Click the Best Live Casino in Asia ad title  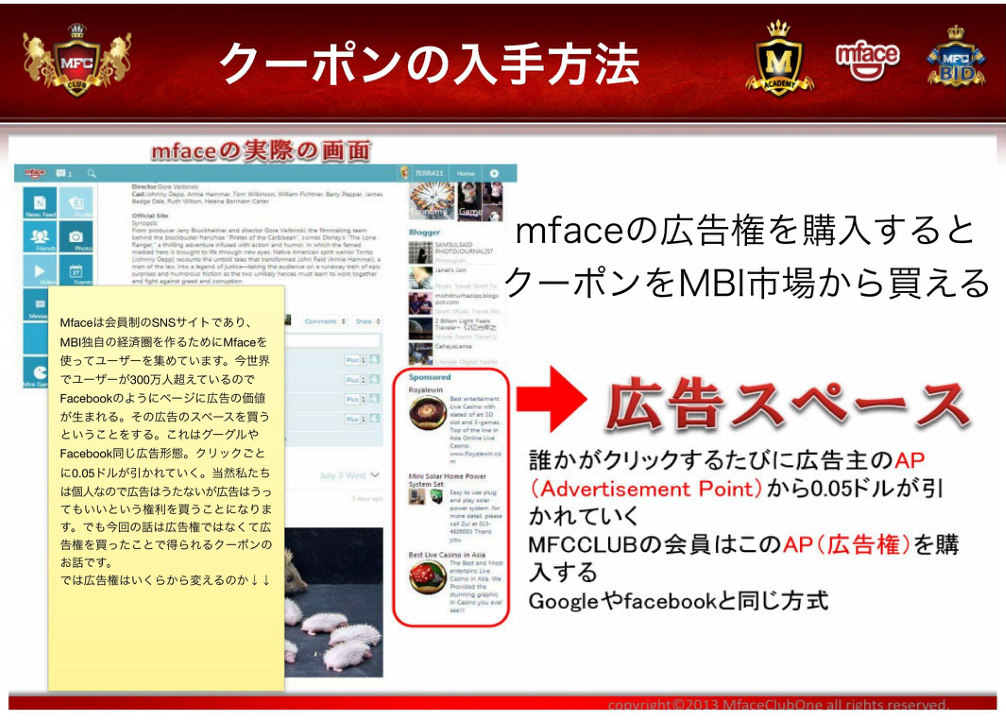pos(447,554)
